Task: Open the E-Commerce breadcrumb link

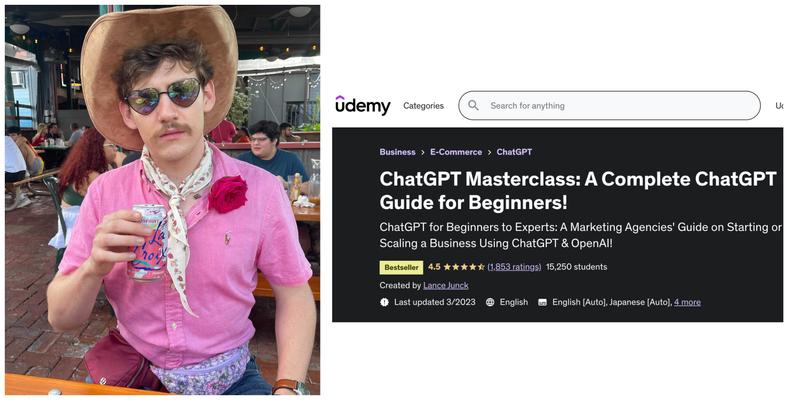Action: (x=456, y=152)
